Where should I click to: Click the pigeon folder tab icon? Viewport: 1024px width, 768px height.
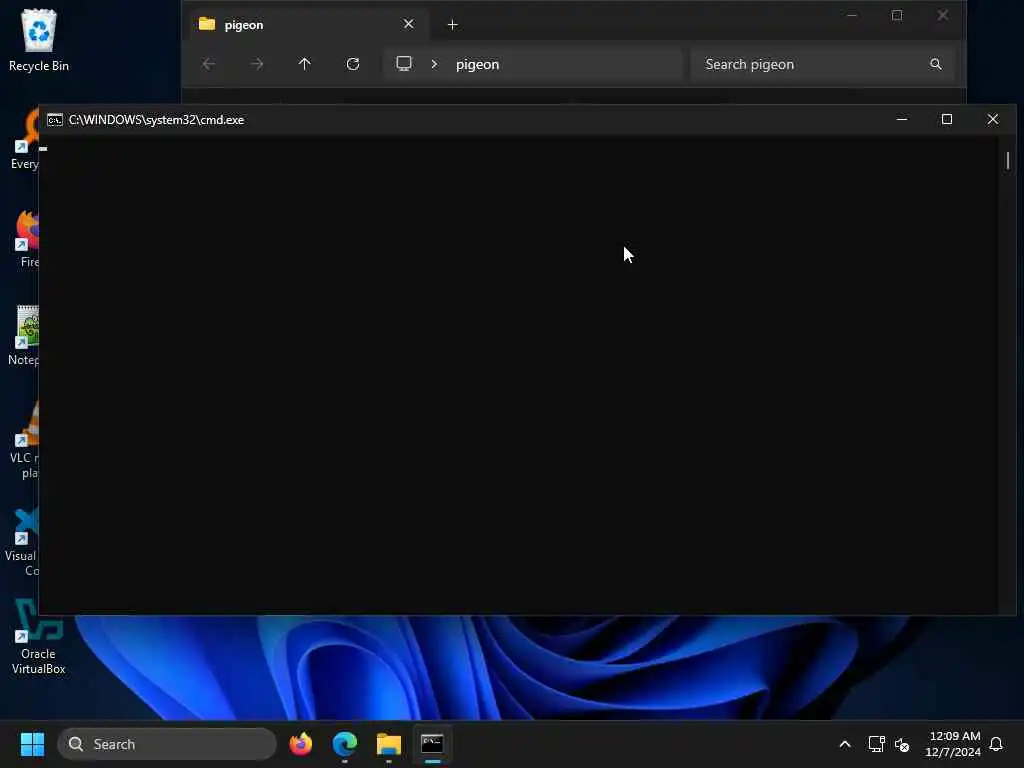coord(207,24)
